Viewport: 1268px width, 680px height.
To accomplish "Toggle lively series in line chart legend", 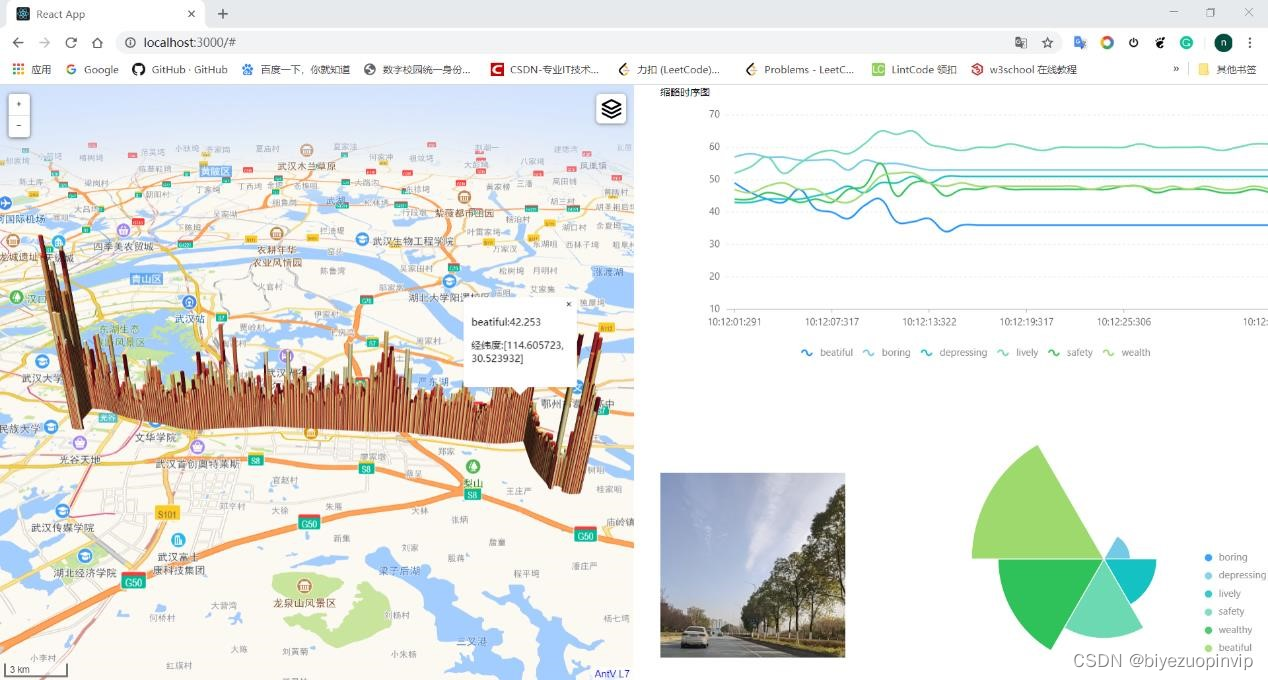I will pyautogui.click(x=1017, y=353).
